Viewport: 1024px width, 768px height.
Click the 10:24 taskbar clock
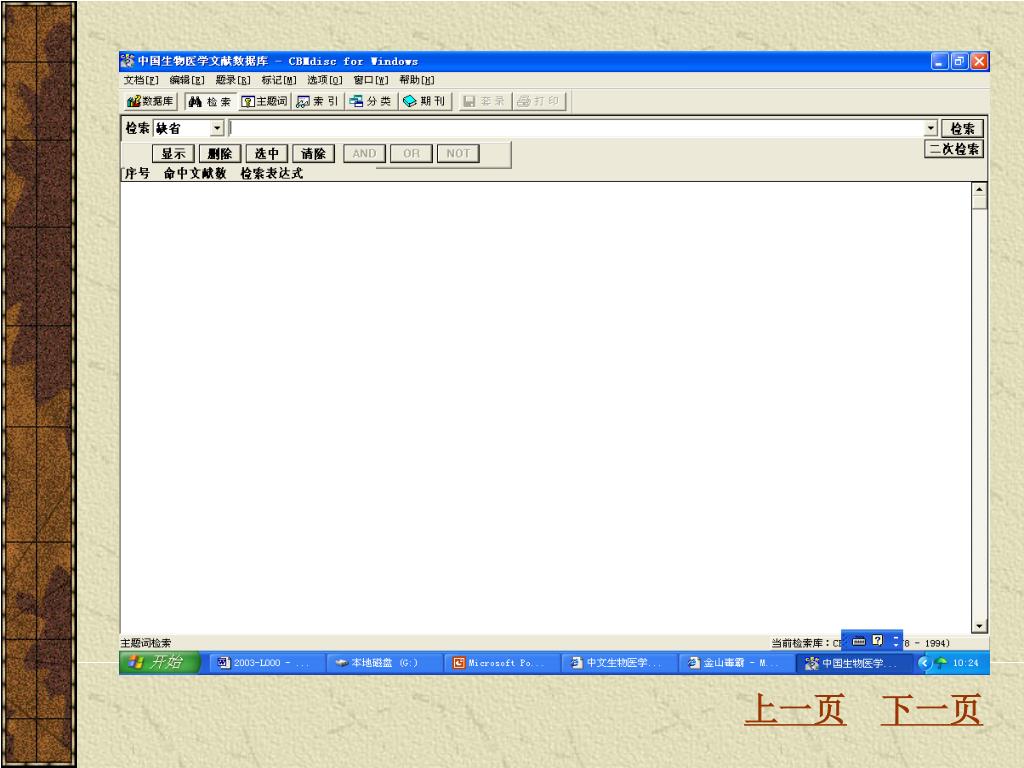click(x=965, y=663)
